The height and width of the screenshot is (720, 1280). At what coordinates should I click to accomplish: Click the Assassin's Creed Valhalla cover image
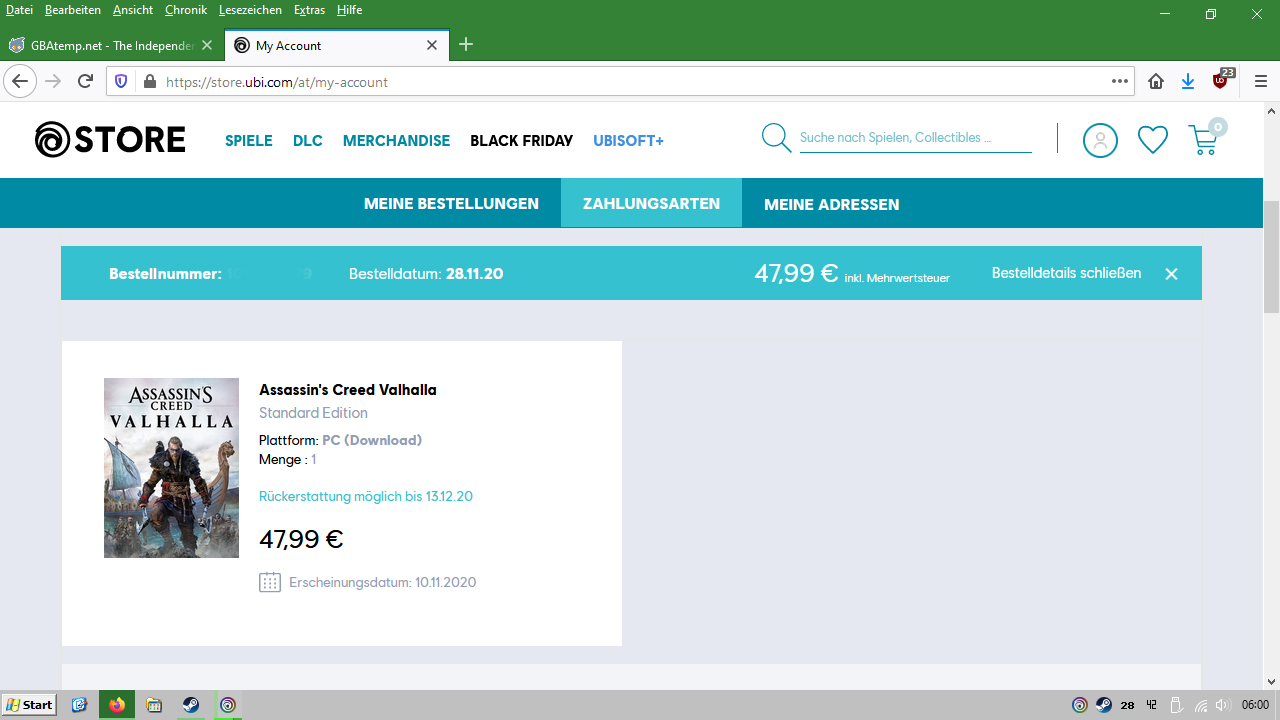172,468
